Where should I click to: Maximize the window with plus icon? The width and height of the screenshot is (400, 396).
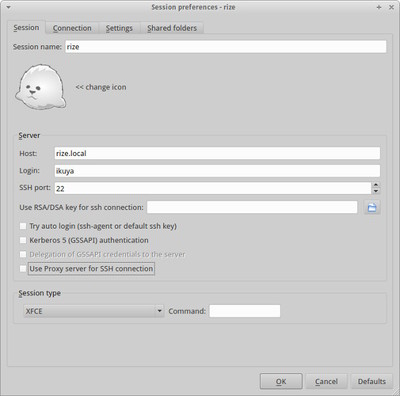coord(379,7)
